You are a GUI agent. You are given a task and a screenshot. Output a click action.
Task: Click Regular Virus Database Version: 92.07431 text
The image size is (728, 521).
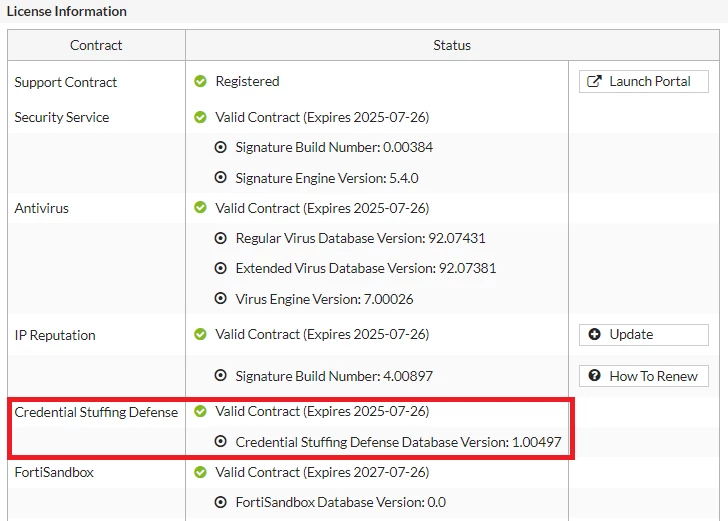360,238
